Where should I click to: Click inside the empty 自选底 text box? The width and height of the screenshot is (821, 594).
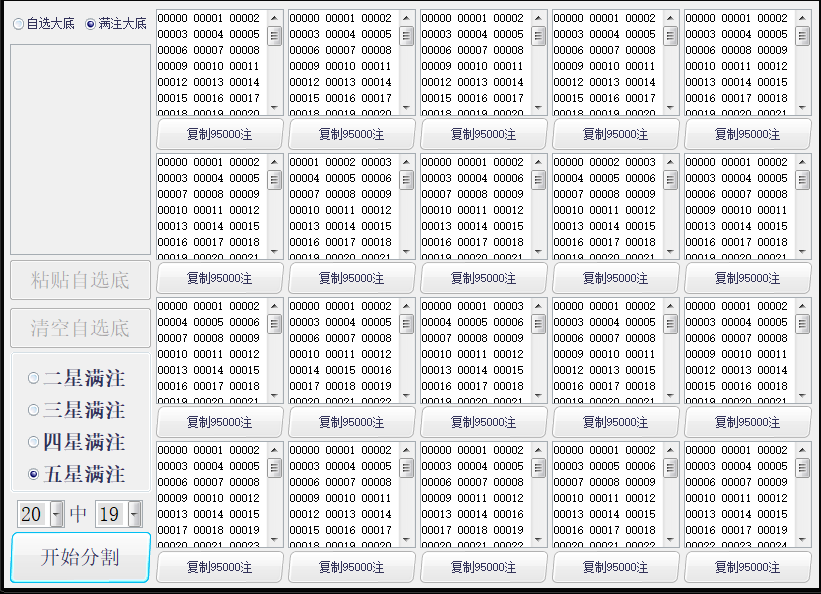(x=80, y=148)
